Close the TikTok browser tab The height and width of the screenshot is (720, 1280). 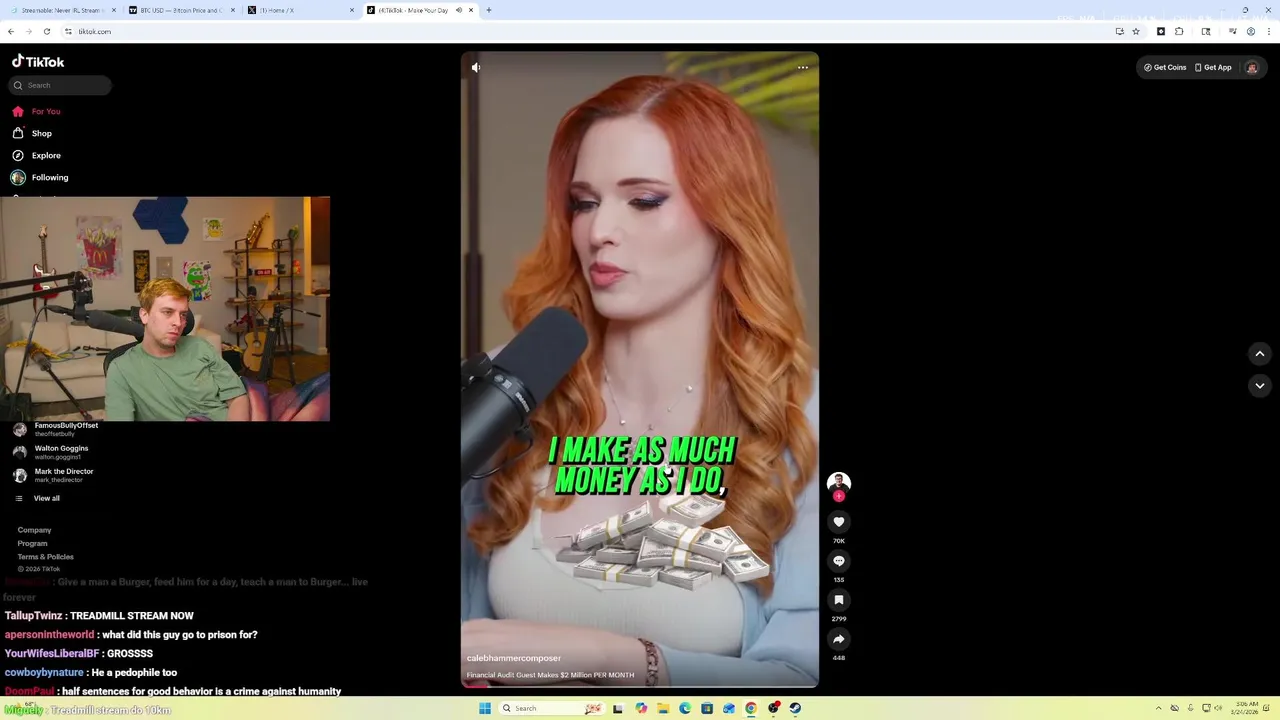click(x=471, y=10)
